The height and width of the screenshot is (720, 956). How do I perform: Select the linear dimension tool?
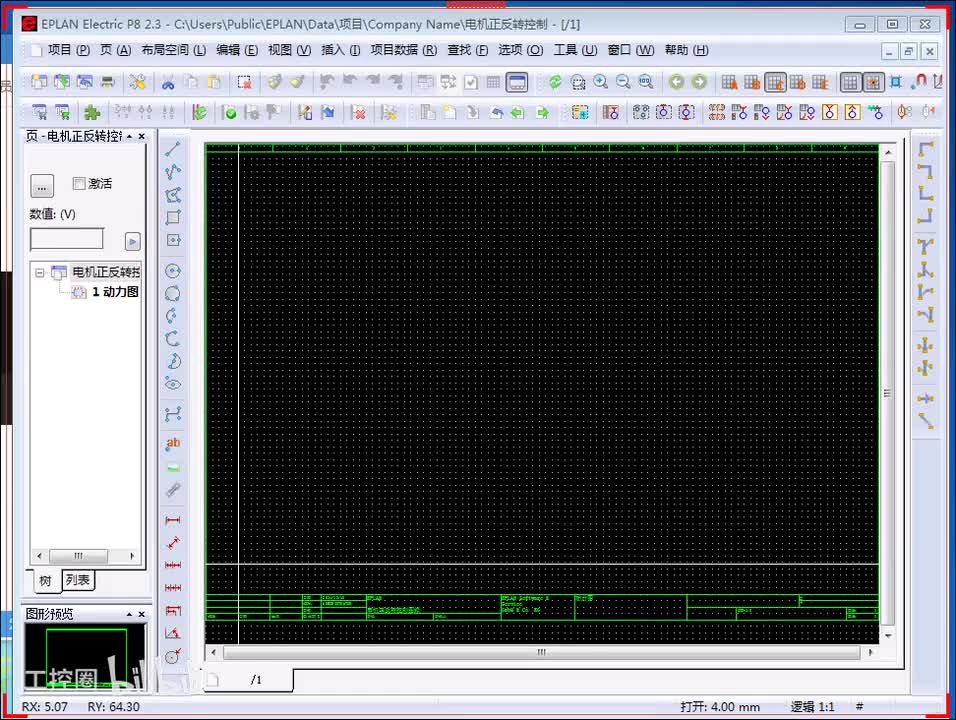click(173, 520)
